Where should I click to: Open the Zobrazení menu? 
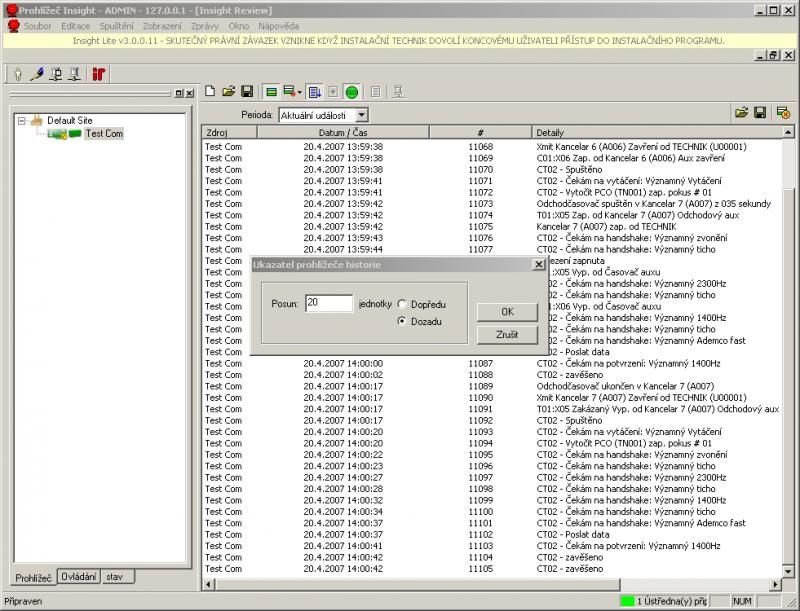pos(162,24)
